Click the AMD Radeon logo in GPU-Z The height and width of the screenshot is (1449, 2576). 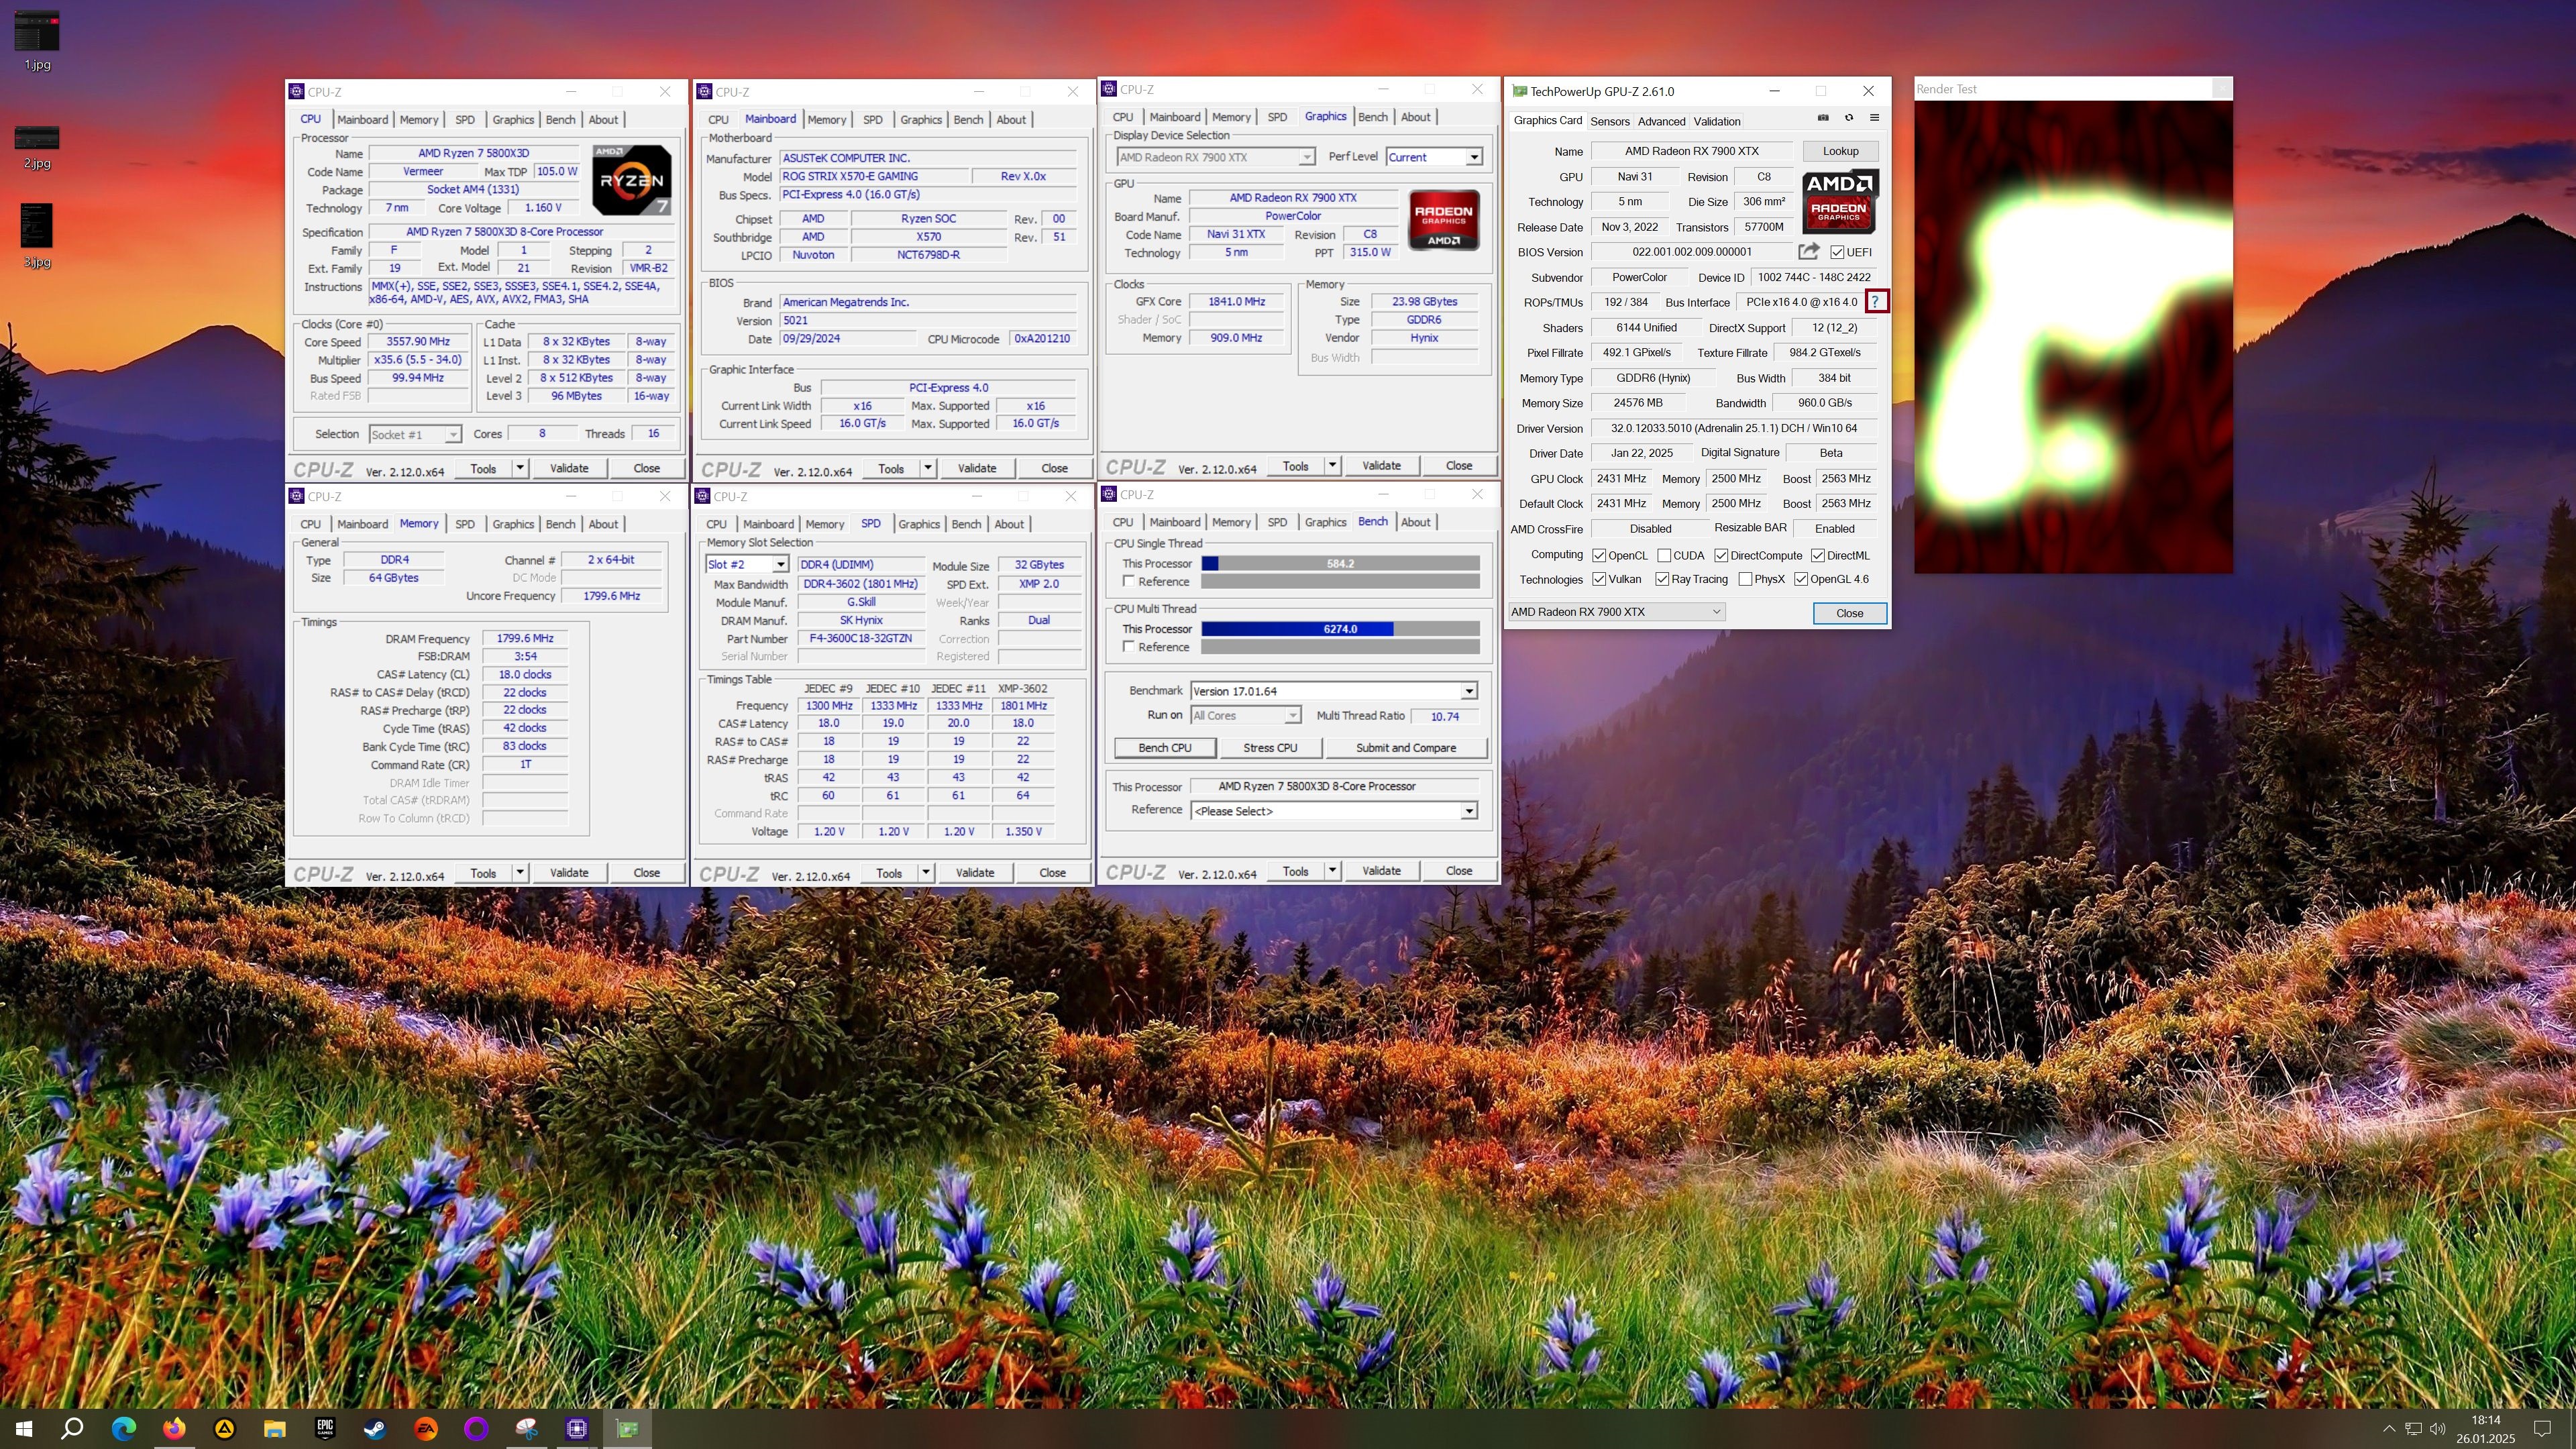tap(1840, 201)
